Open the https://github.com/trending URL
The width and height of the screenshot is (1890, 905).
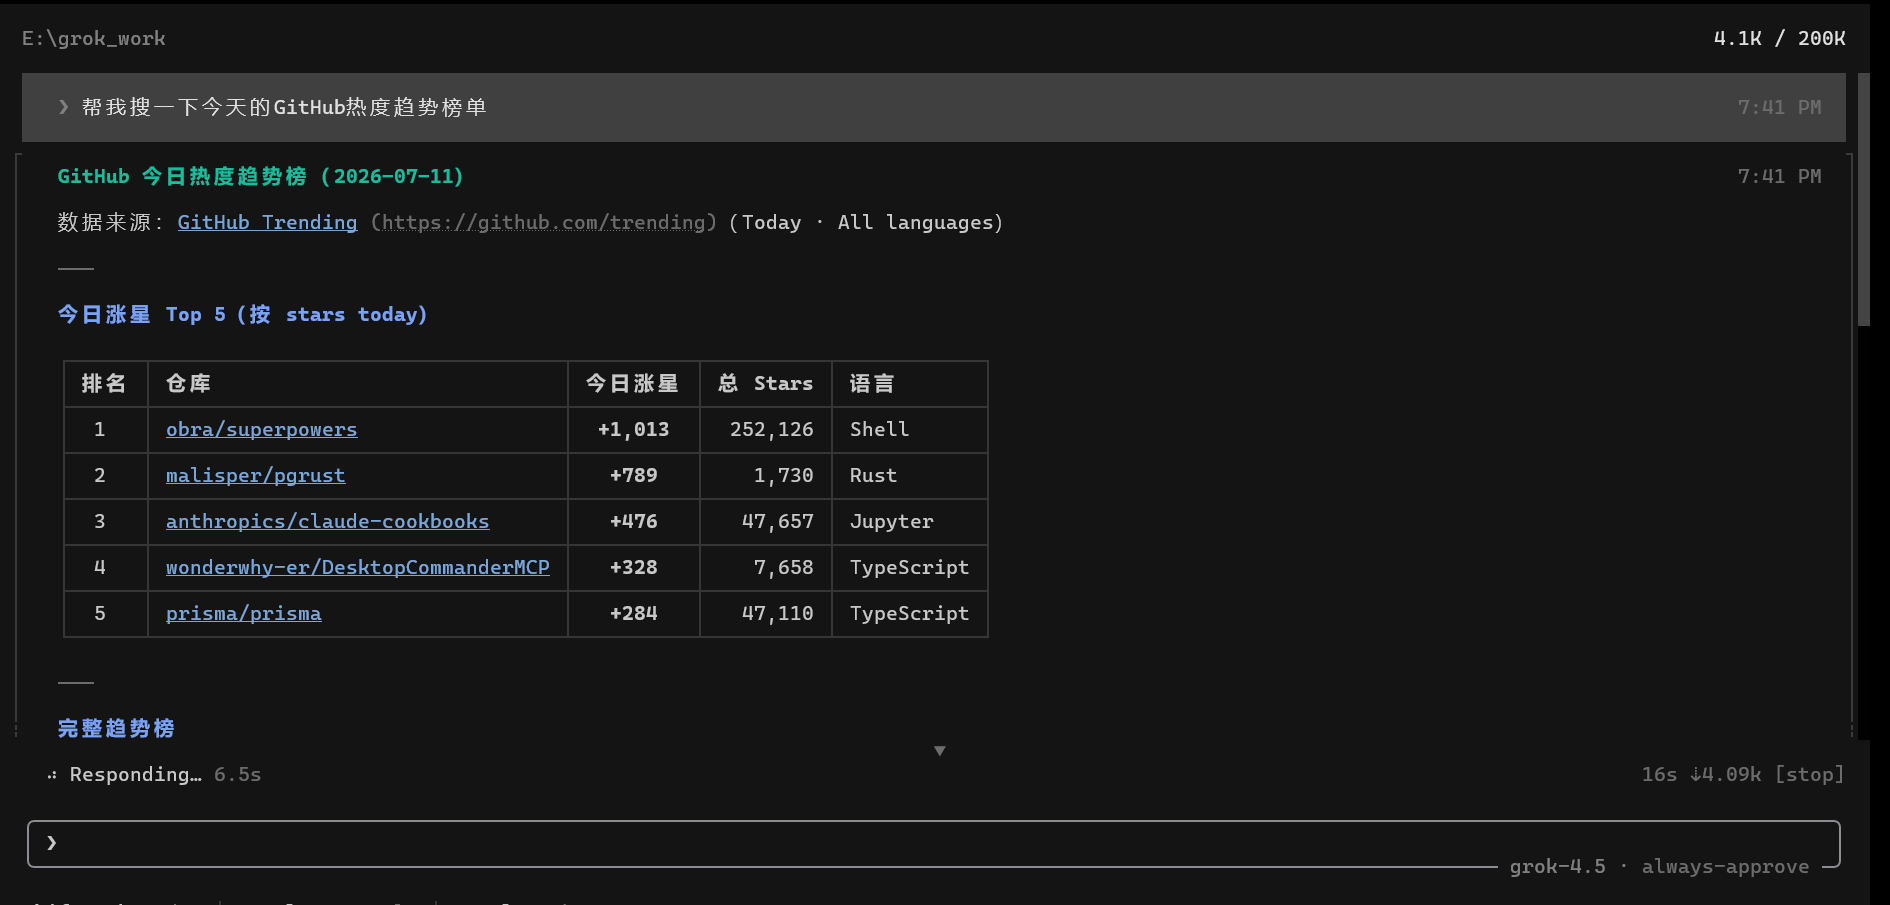544,222
